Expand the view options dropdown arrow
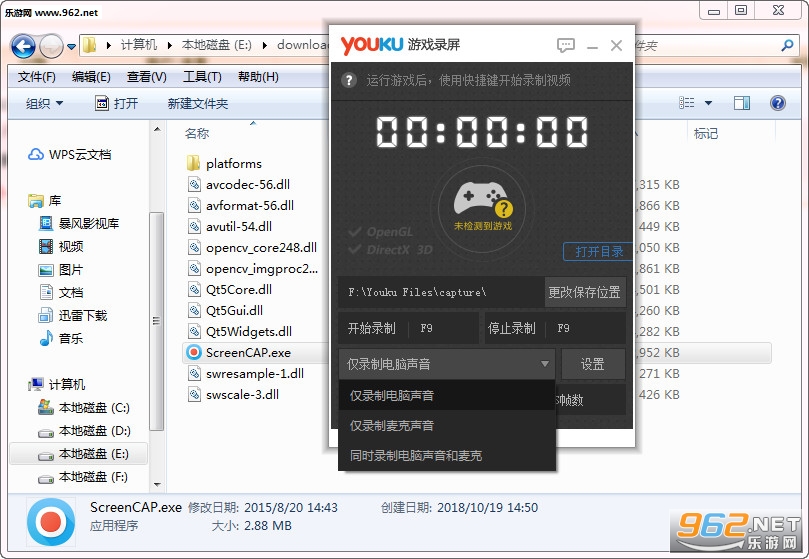Screen dimensions: 809x559 click(708, 103)
